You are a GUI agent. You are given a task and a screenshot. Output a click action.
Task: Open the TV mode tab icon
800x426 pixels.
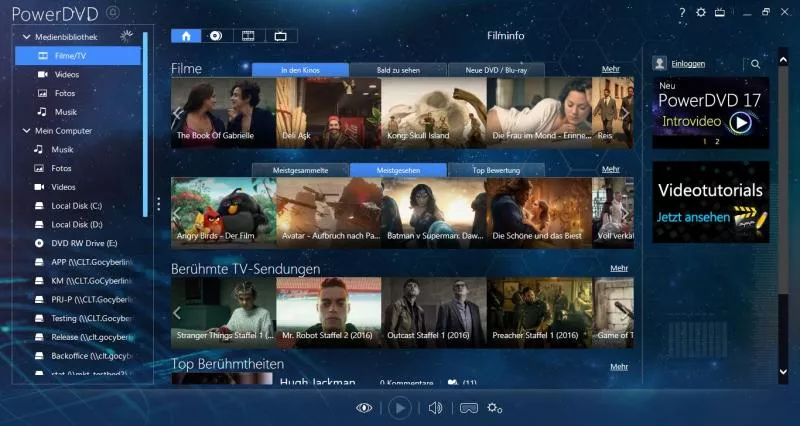(x=281, y=36)
